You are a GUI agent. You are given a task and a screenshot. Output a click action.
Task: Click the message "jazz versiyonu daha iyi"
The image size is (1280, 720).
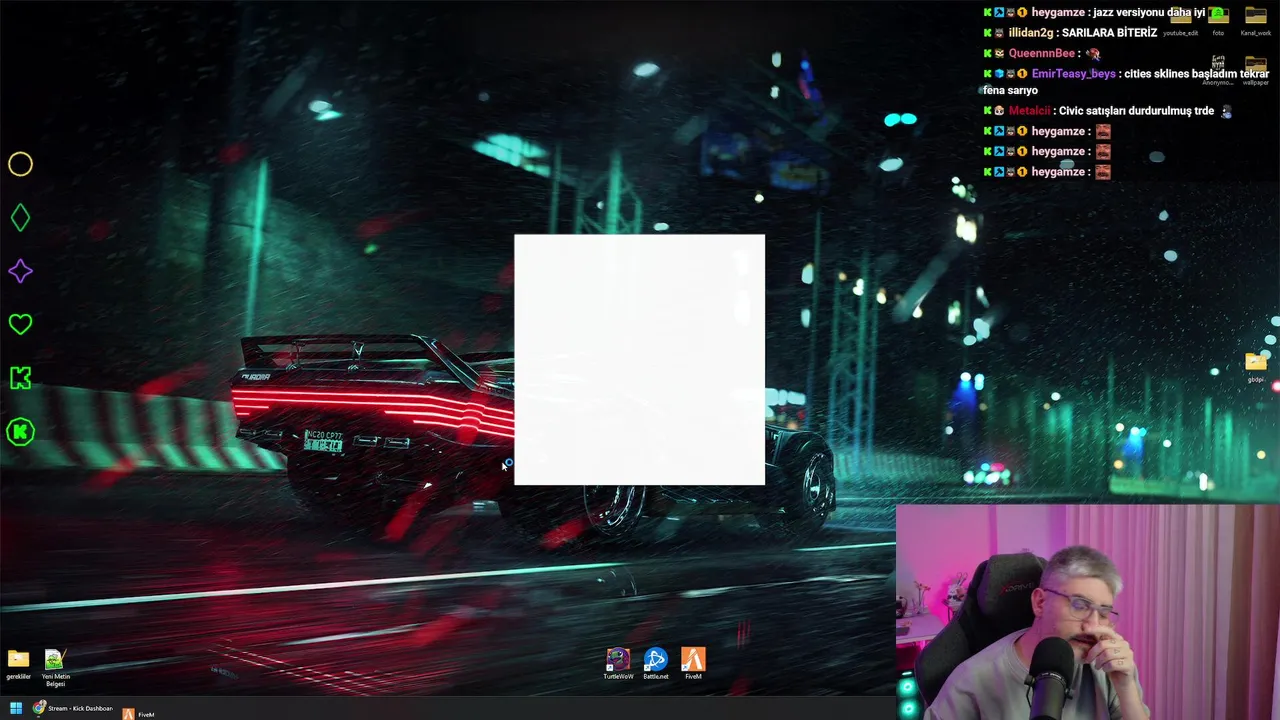point(1149,13)
